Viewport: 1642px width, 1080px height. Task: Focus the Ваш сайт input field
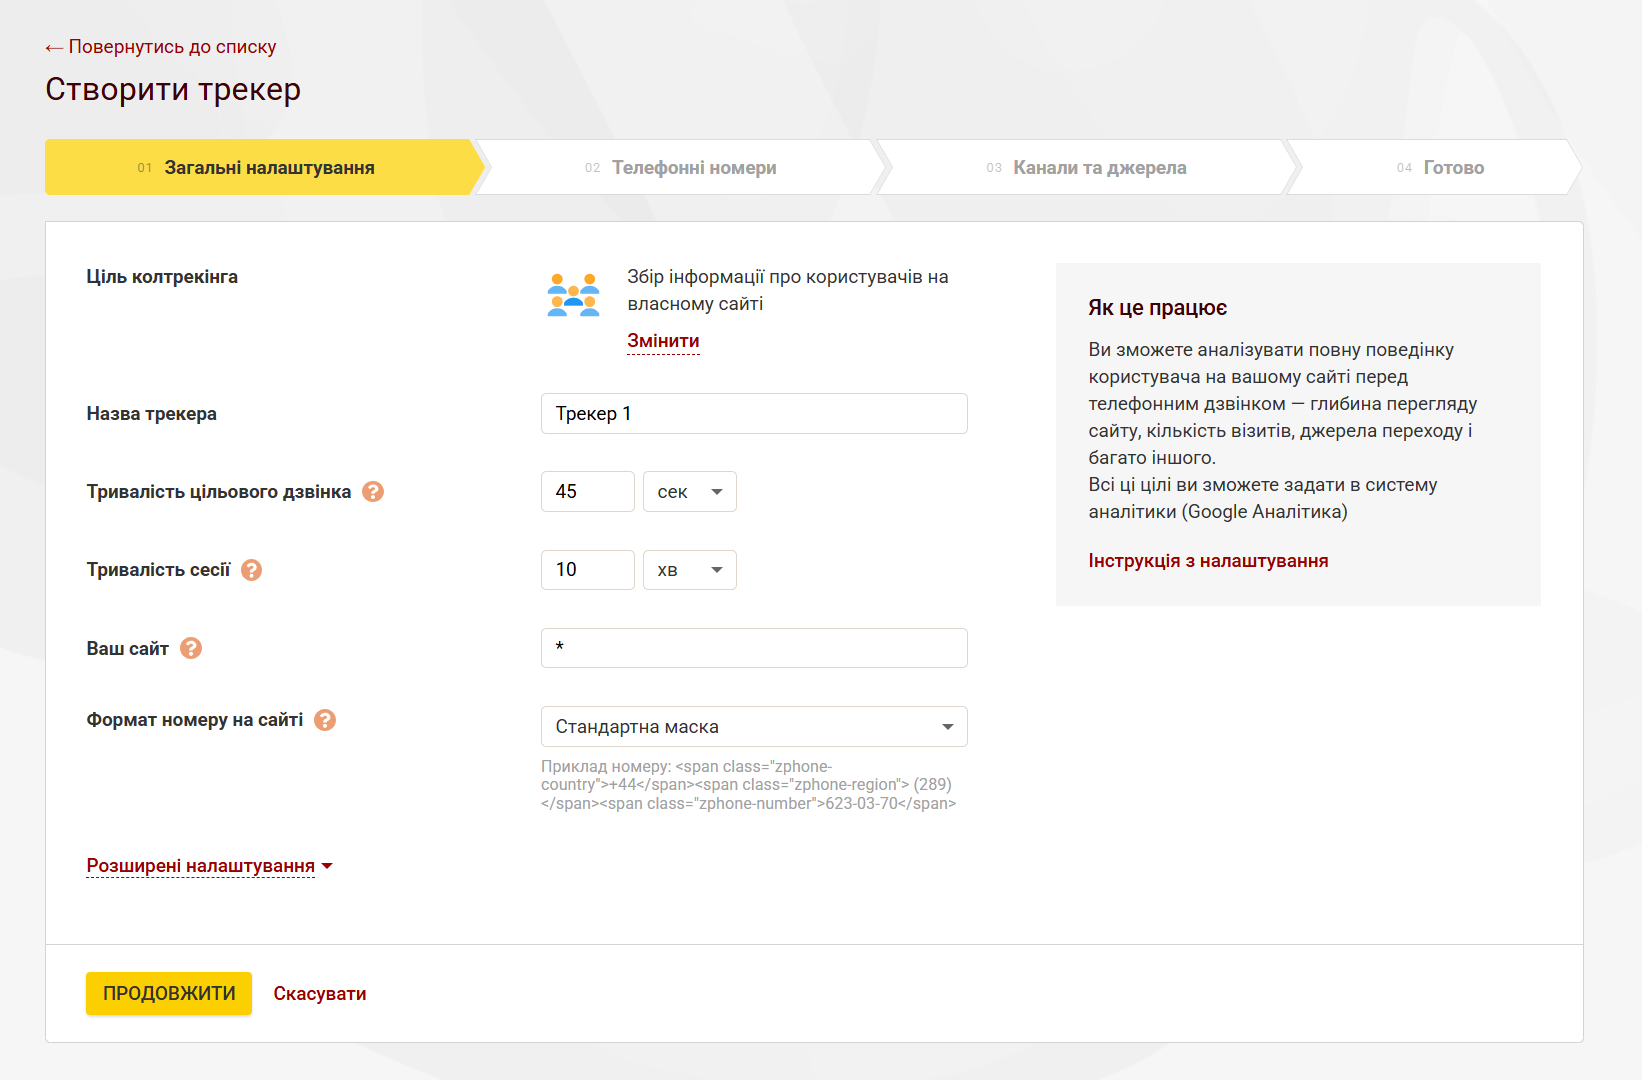754,648
